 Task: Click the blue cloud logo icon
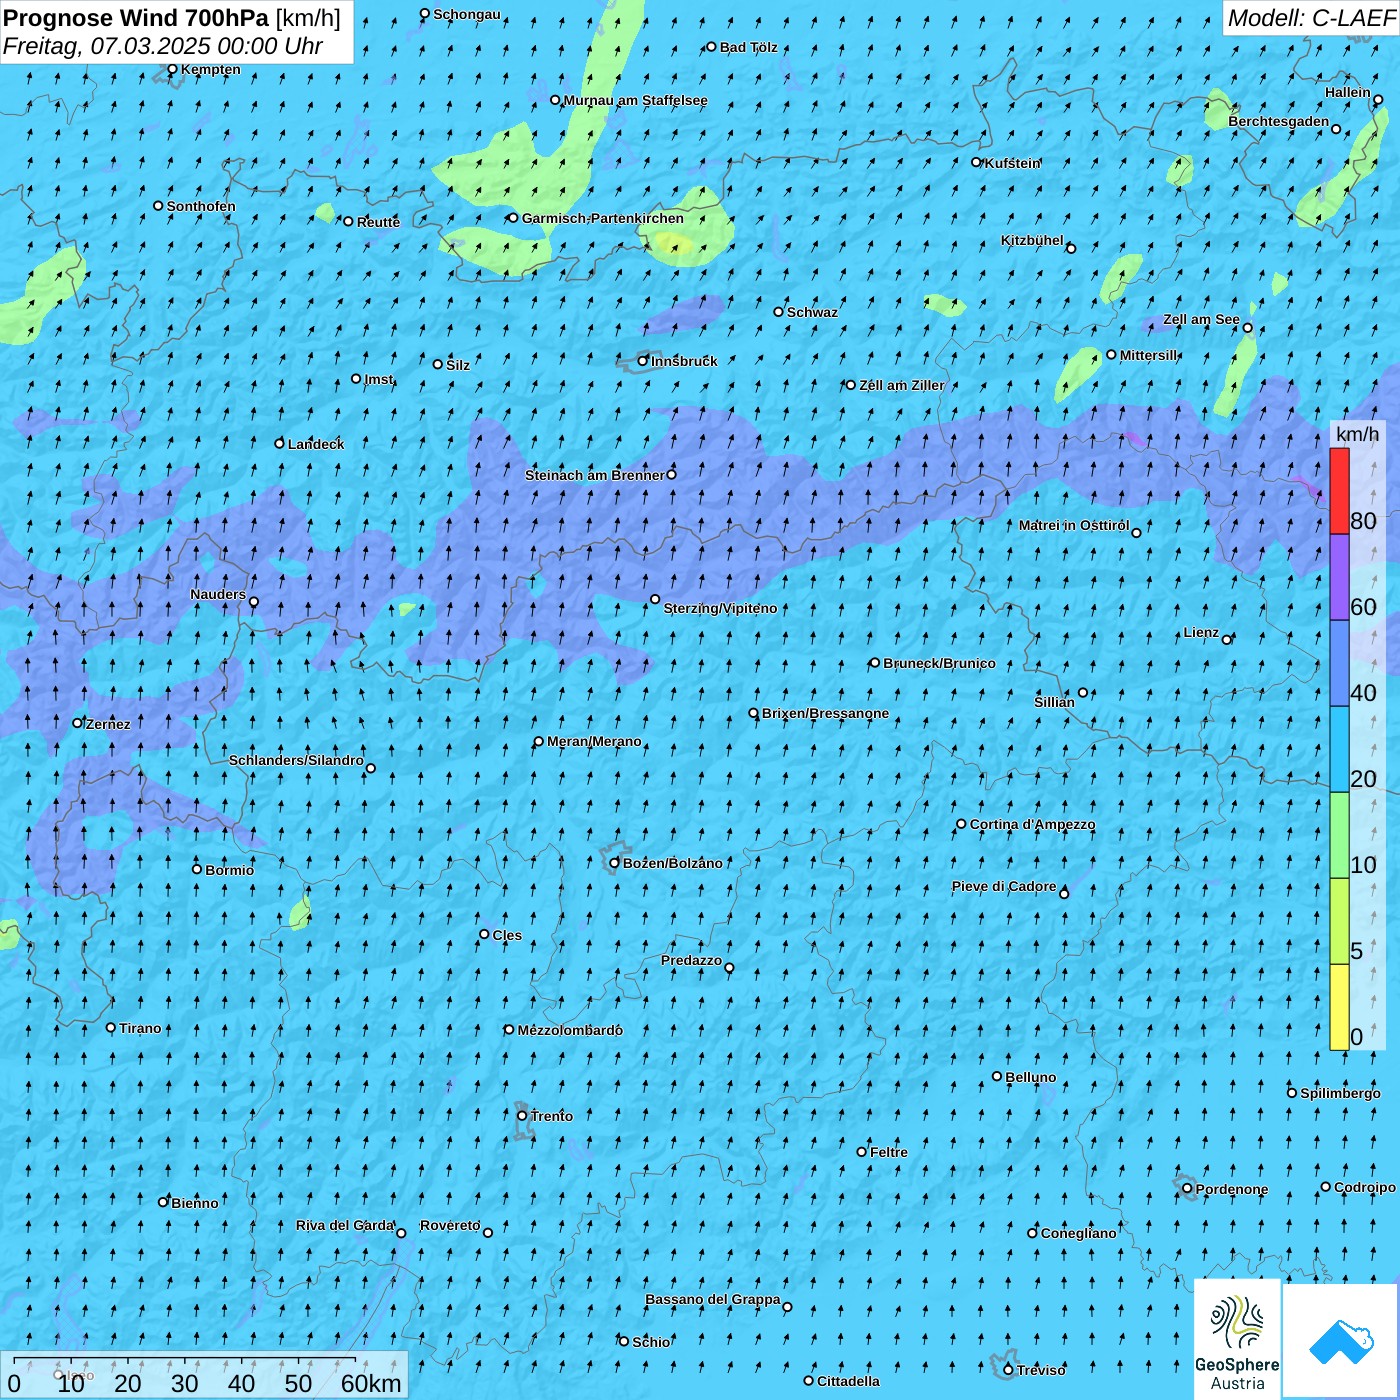[1341, 1341]
